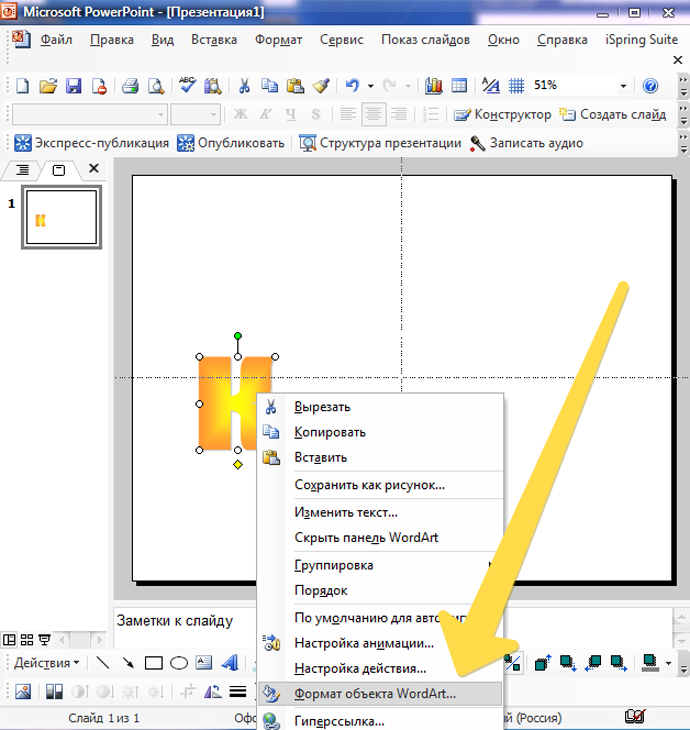Image resolution: width=690 pixels, height=730 pixels.
Task: Click the Permission document icon
Action: 99,86
